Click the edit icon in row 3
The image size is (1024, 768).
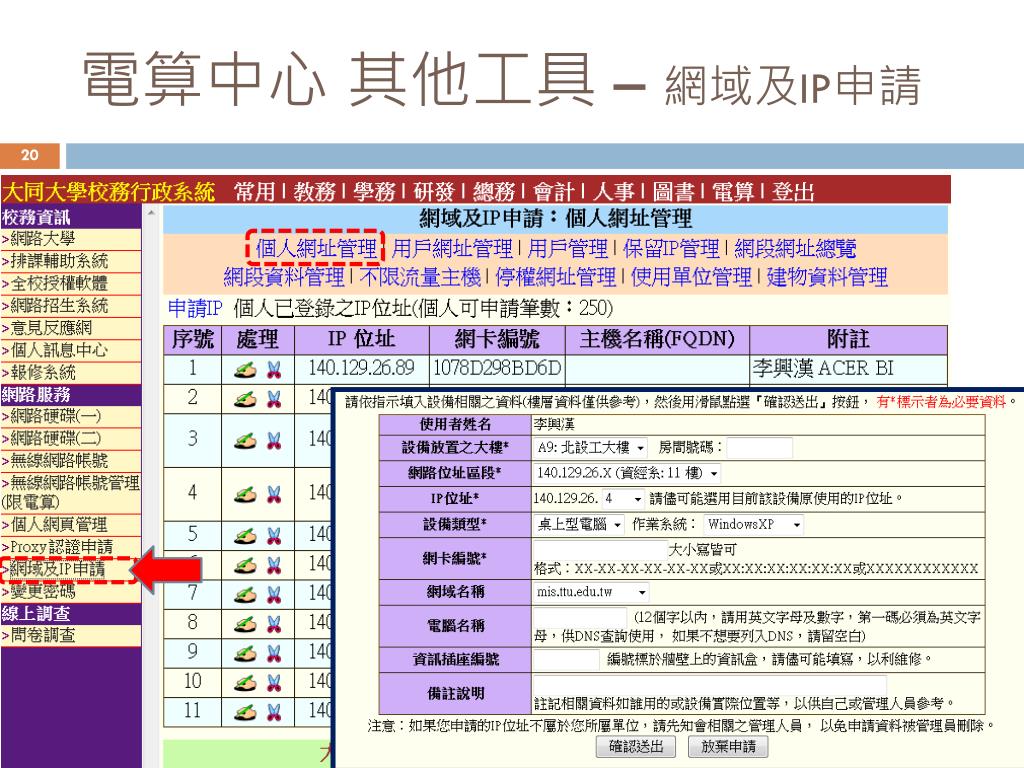tap(246, 441)
